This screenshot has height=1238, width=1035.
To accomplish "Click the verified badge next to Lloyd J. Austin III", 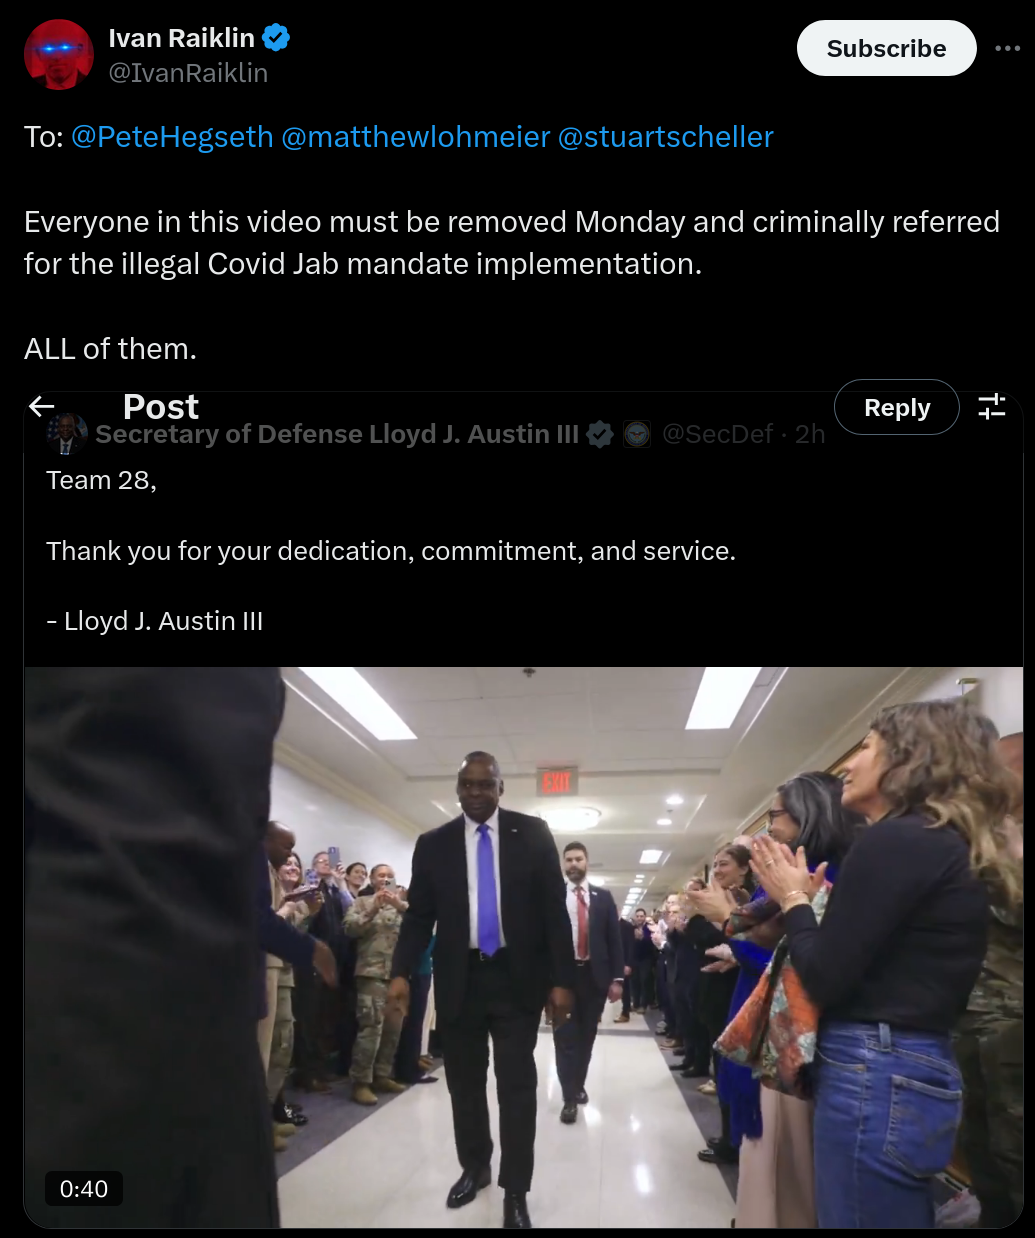I will (600, 434).
